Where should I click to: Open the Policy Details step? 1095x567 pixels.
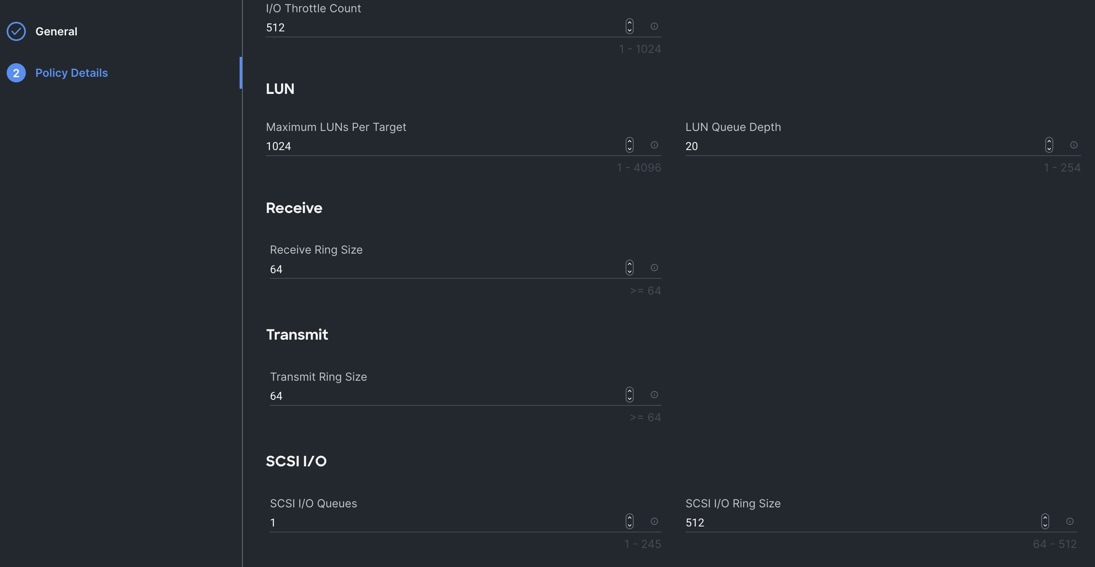[x=71, y=73]
